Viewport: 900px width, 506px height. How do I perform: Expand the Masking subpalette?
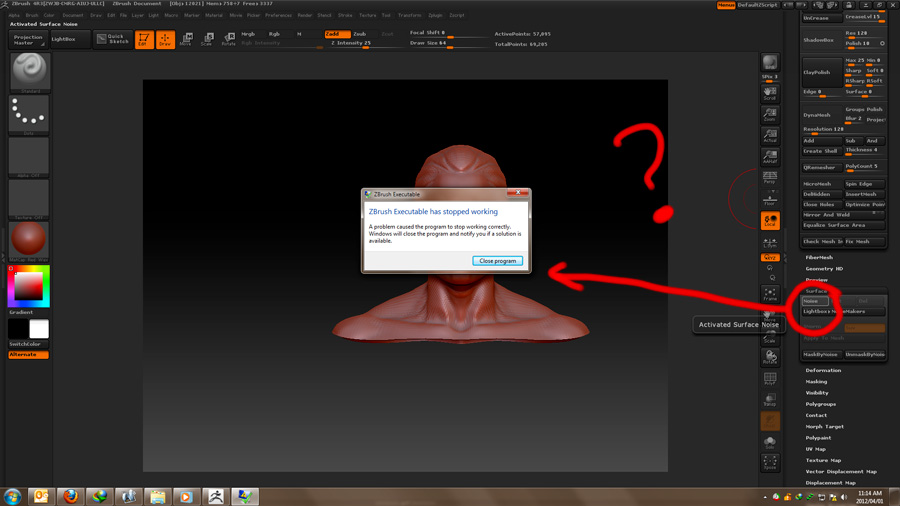coord(816,382)
